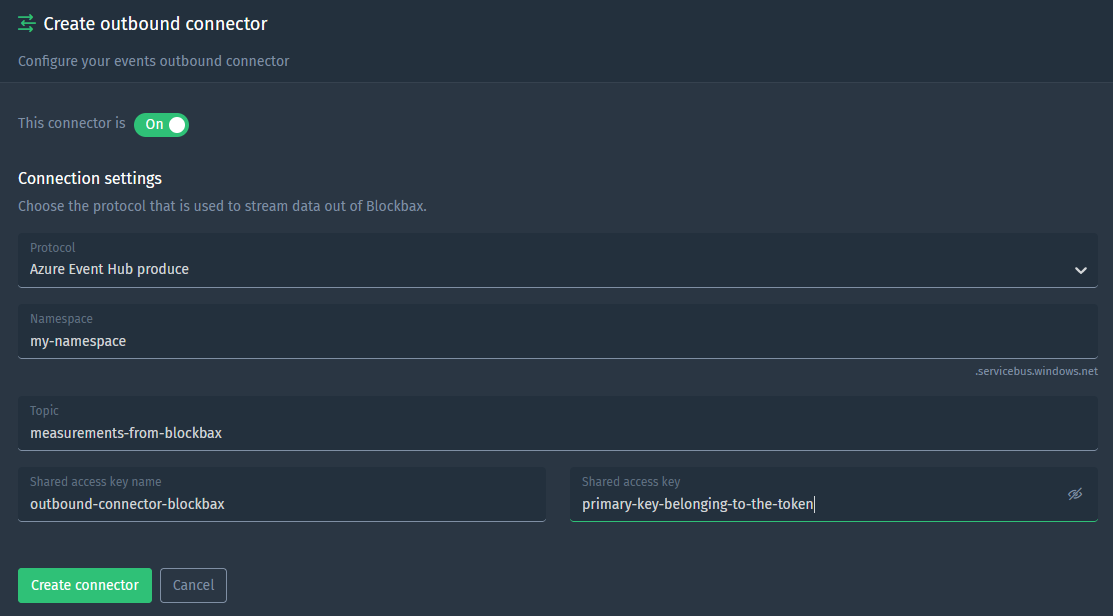The image size is (1113, 616).
Task: Click into the Topic input field
Action: pos(557,423)
